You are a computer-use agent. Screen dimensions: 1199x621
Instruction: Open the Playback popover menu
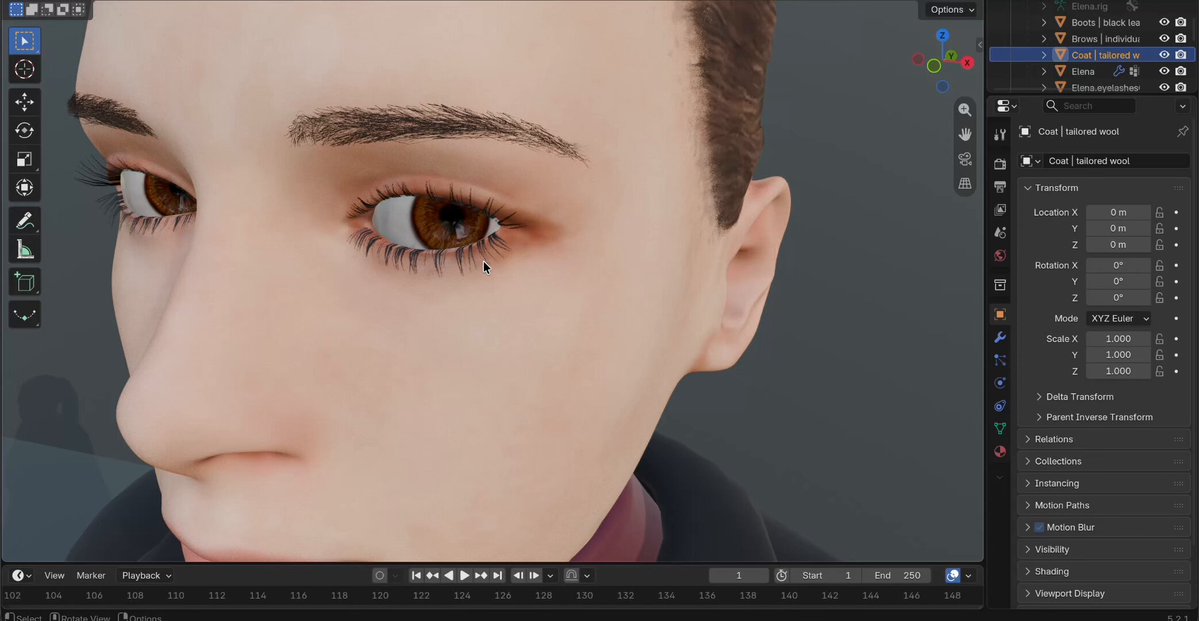coord(146,576)
